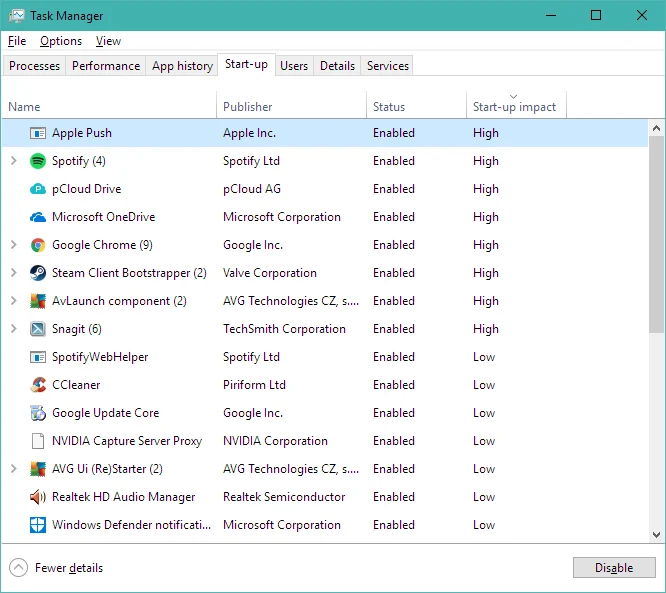The height and width of the screenshot is (593, 666).
Task: Click Low impact in the Windows Defender row
Action: click(484, 525)
